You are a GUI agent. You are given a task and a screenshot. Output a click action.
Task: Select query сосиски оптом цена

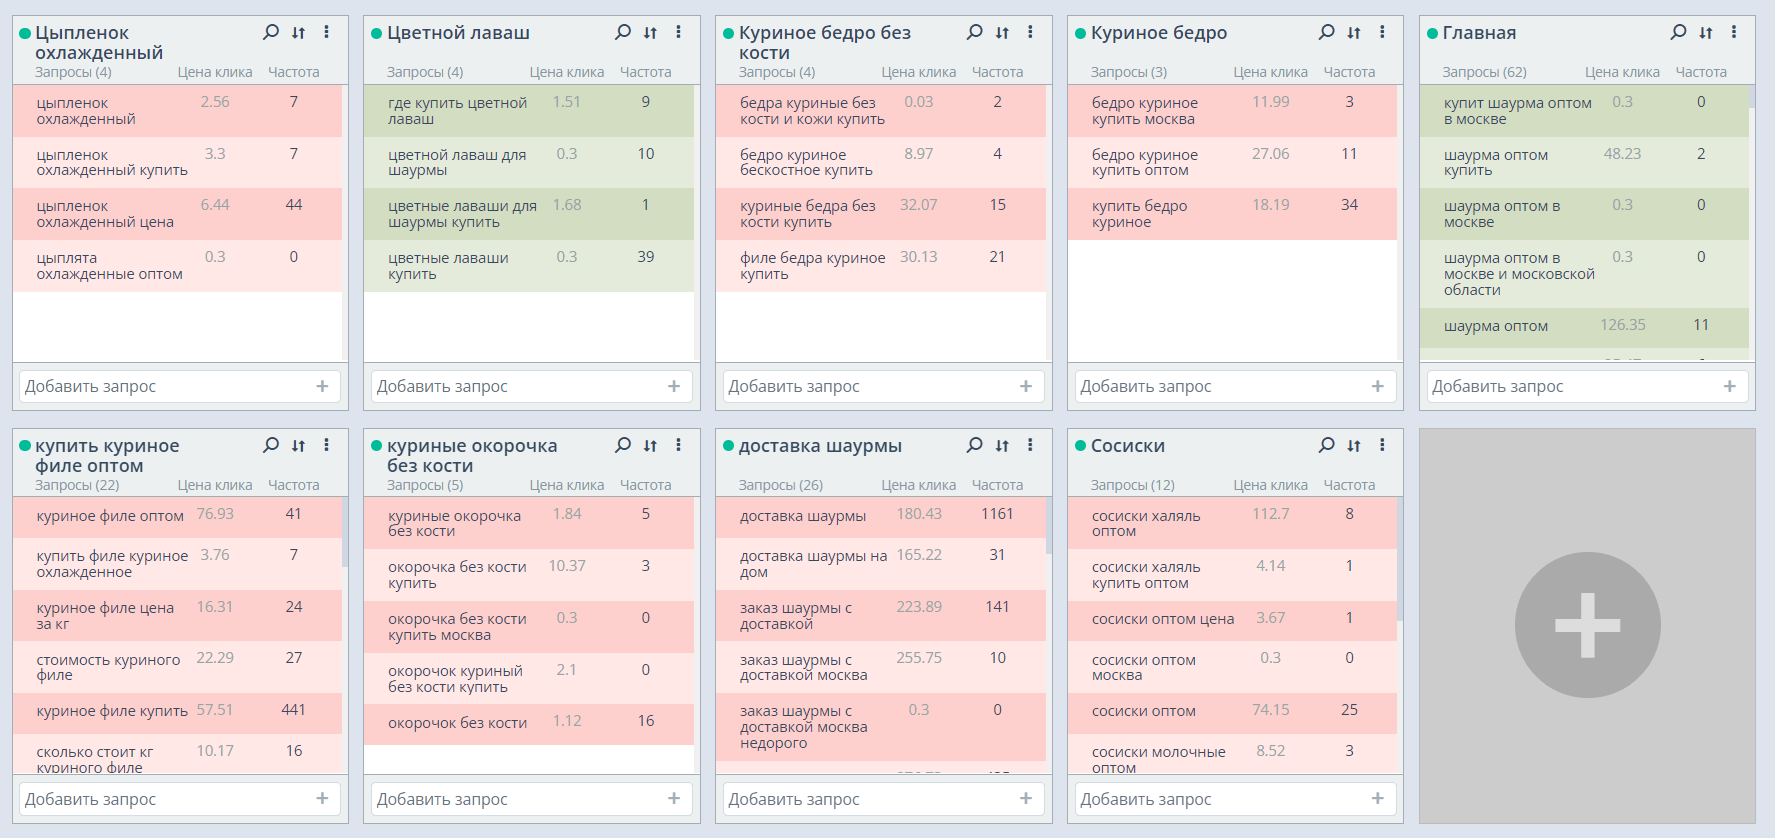[x=1162, y=619]
